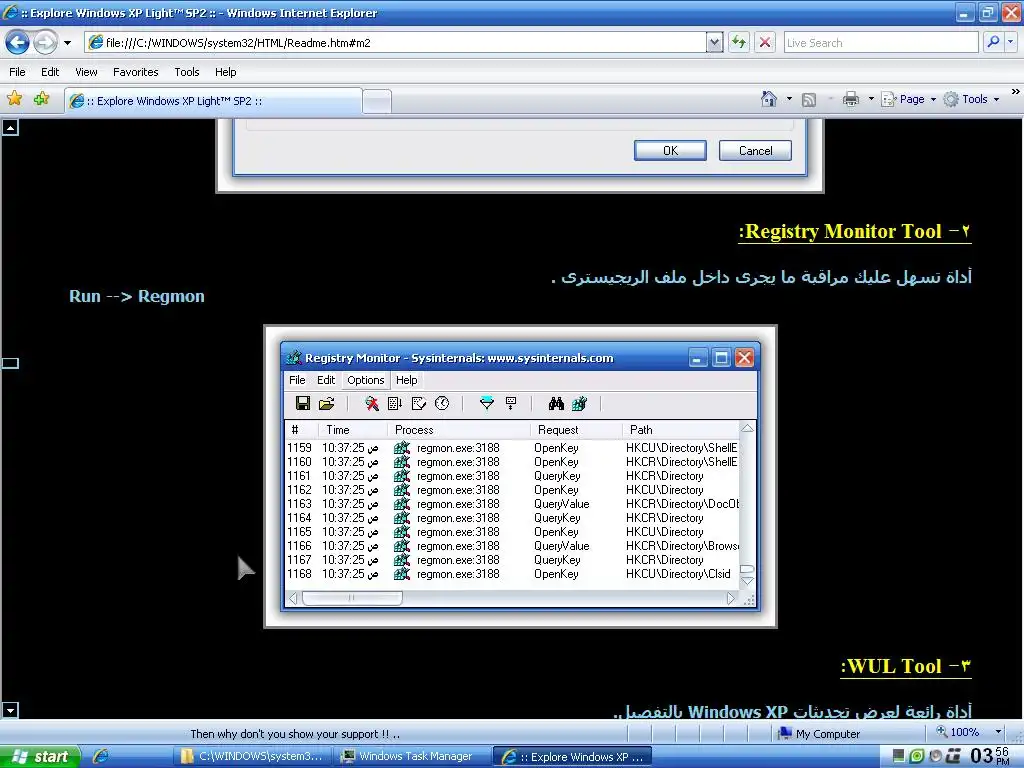
Task: Click the OK button in the dialog image
Action: point(670,150)
